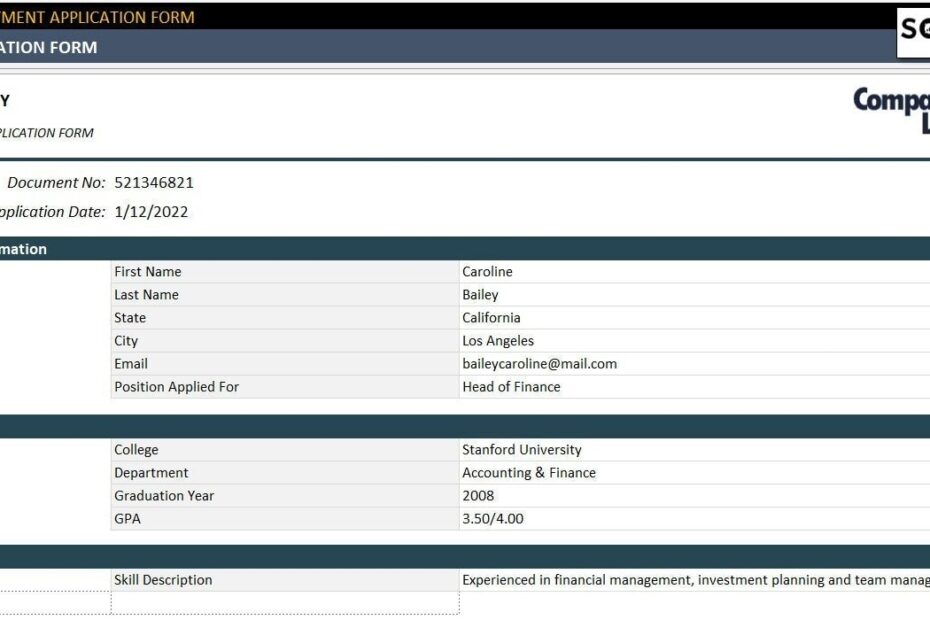Click the empty dotted cell below Skill Description
The width and height of the screenshot is (930, 620).
click(285, 603)
